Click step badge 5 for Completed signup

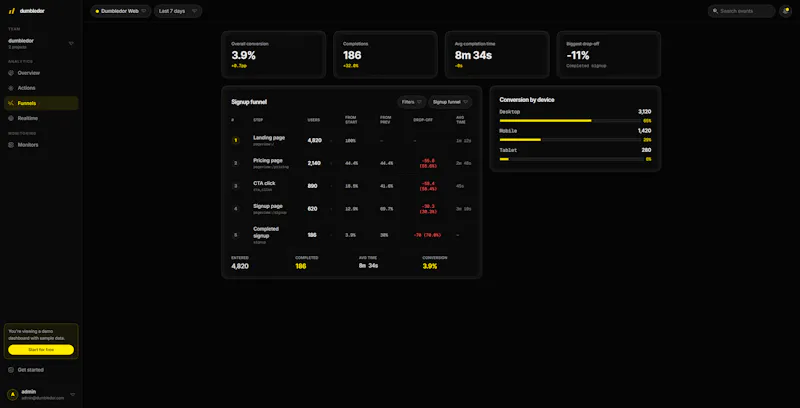click(236, 235)
